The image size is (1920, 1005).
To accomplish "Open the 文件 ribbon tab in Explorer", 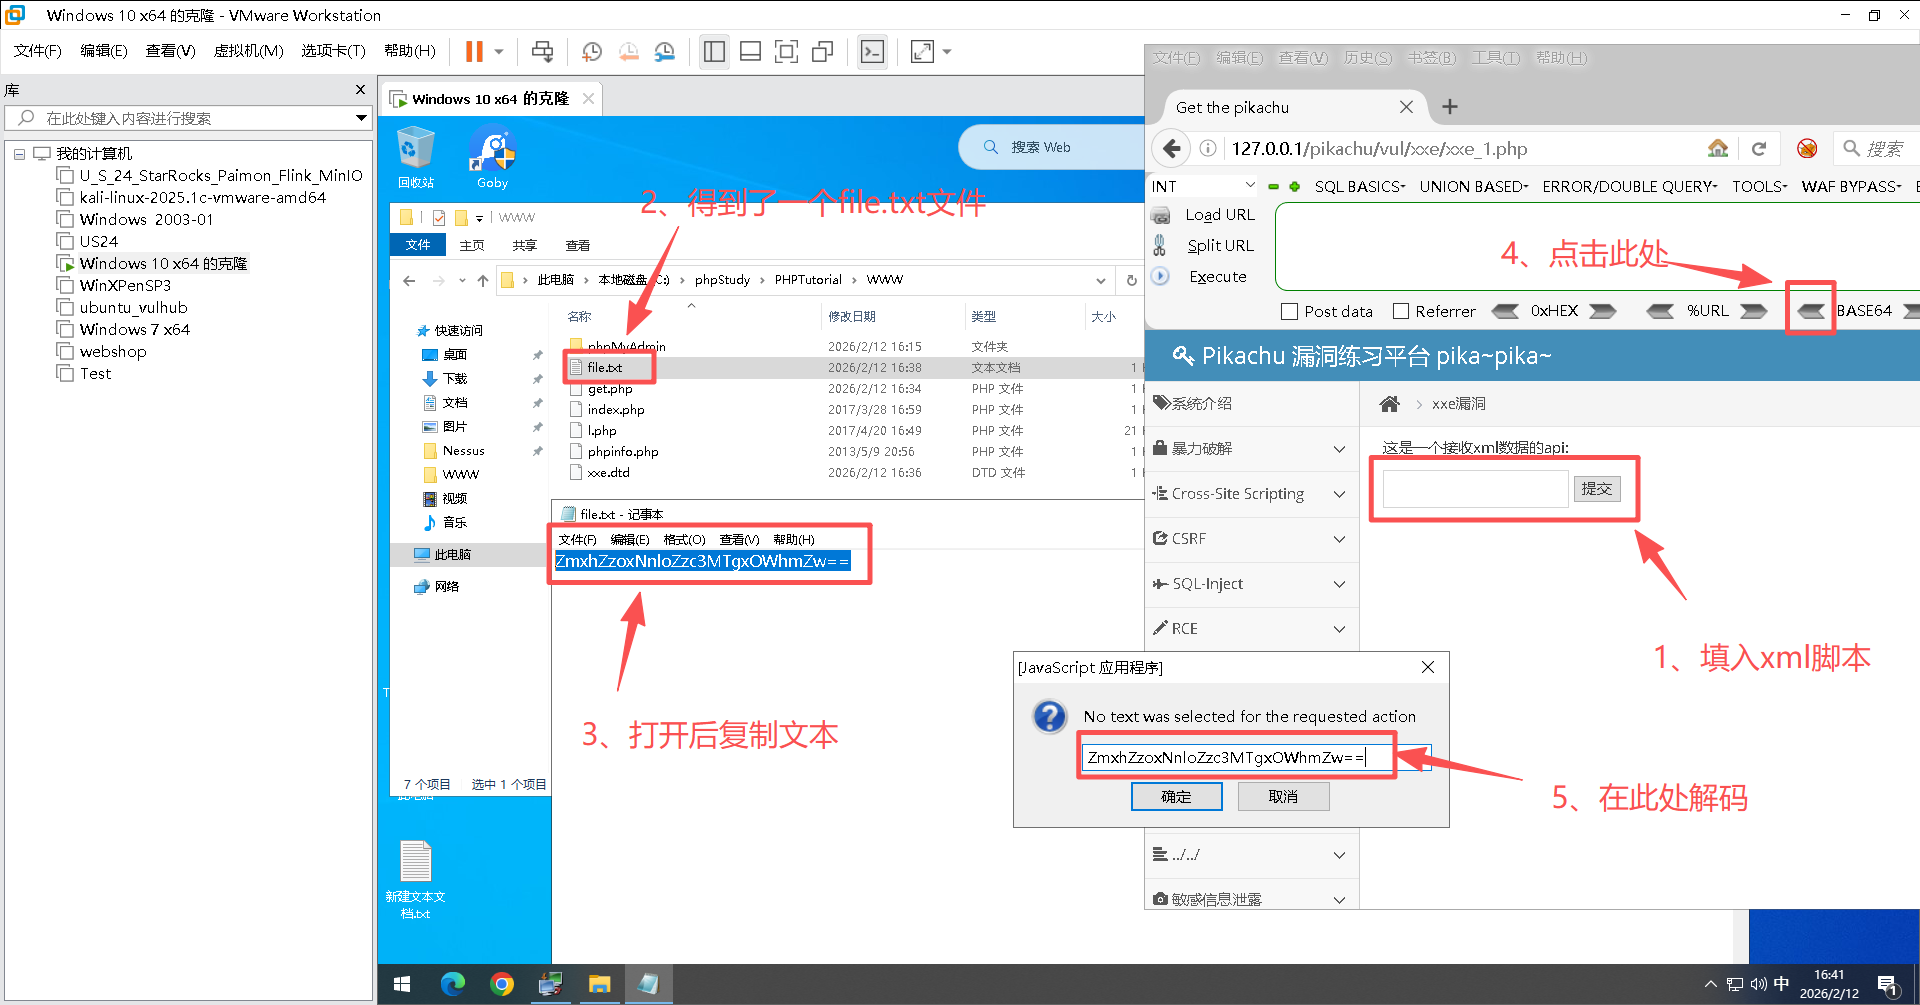I will [418, 245].
